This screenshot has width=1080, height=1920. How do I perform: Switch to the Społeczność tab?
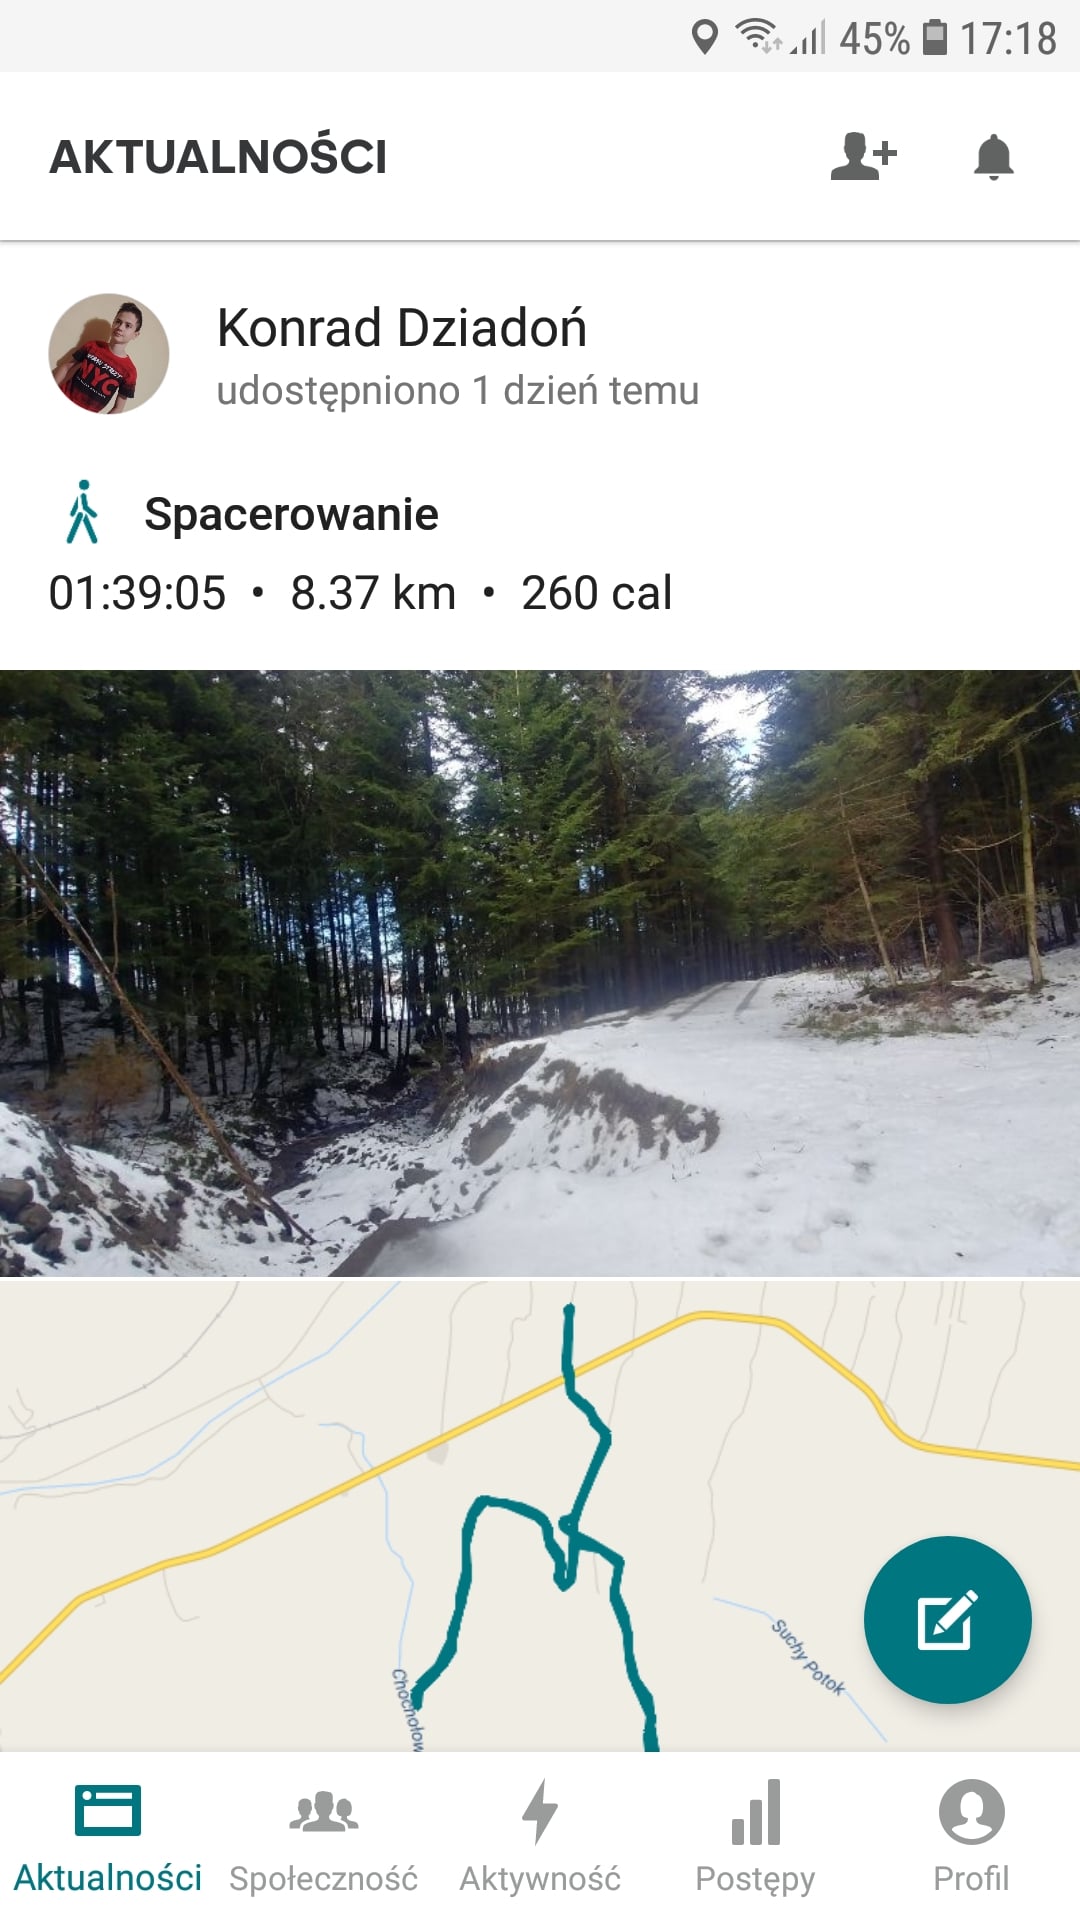323,1836
